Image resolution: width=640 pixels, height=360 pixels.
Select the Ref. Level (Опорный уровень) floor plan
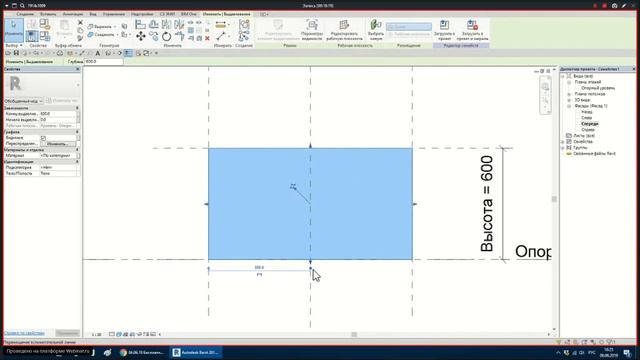pos(598,88)
